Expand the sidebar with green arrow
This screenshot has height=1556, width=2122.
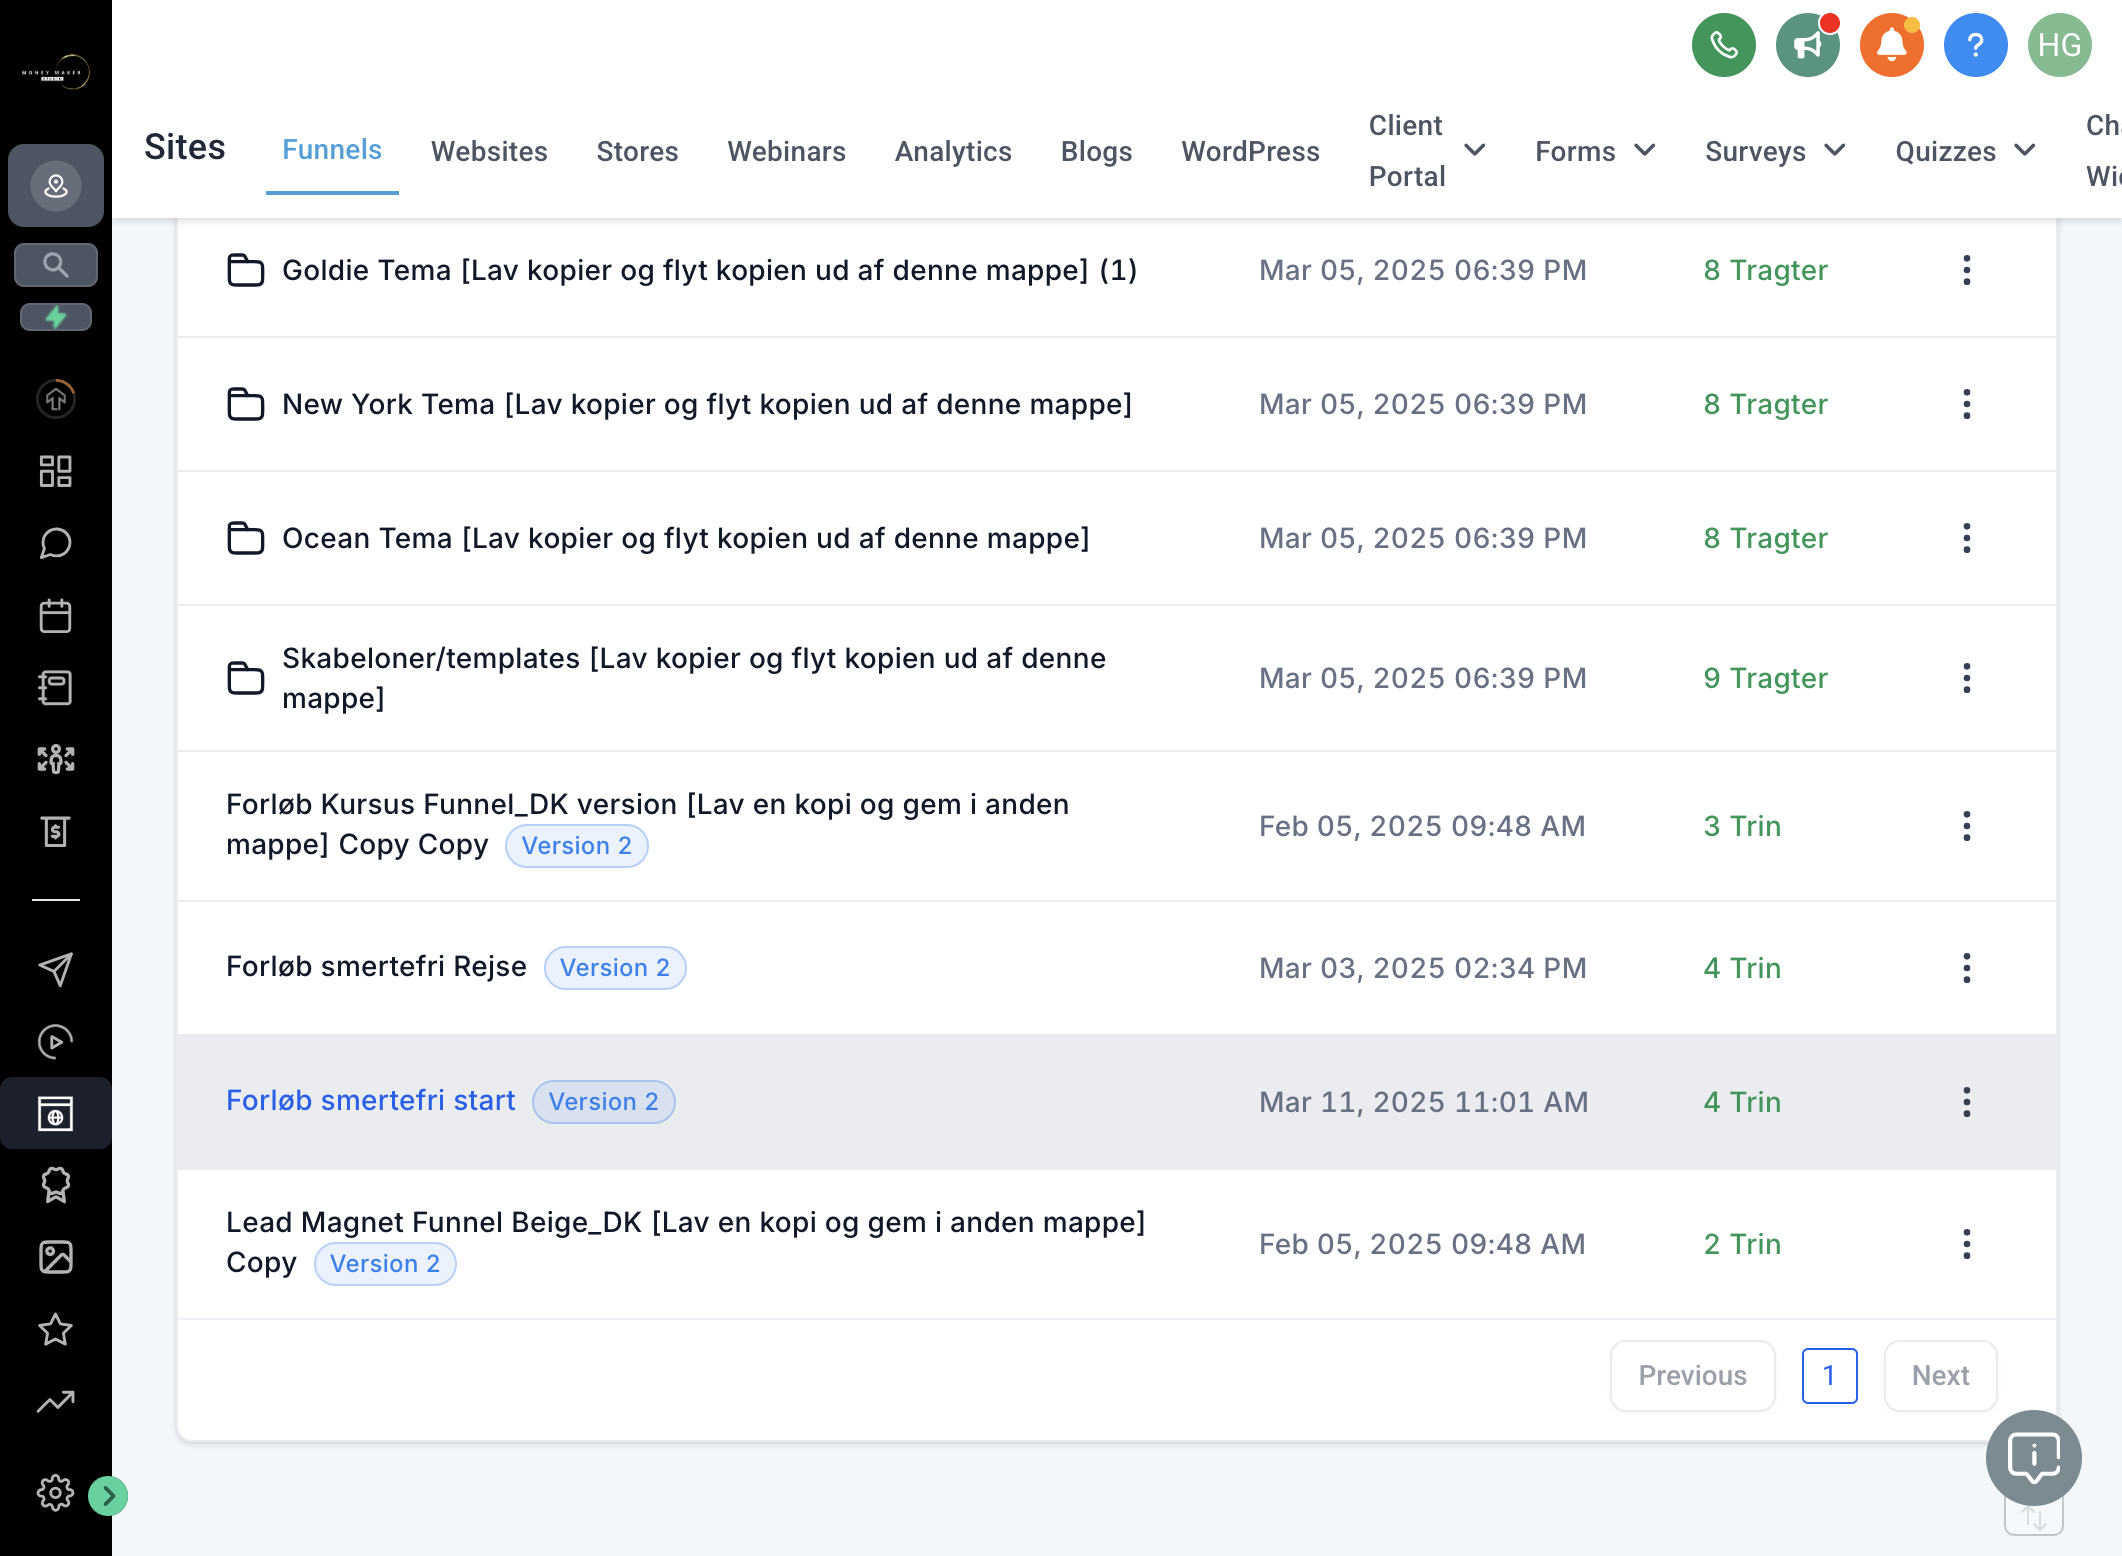108,1496
